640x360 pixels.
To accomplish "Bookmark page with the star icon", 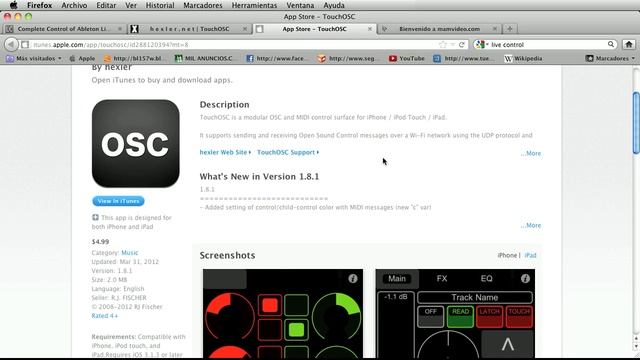I will (443, 44).
